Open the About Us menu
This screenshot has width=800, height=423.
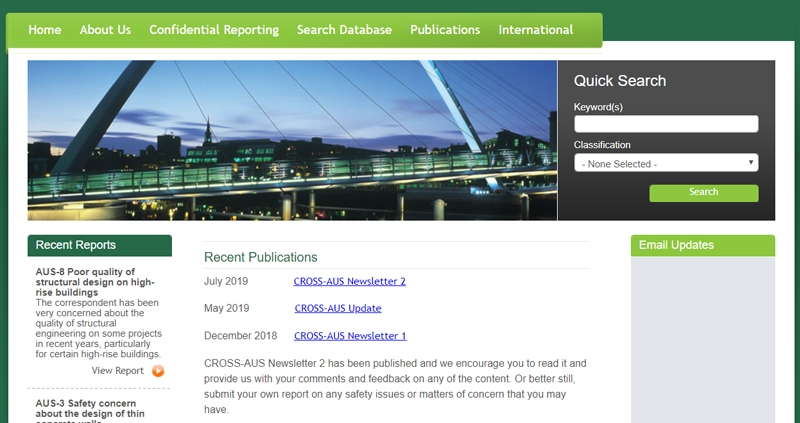pos(105,30)
